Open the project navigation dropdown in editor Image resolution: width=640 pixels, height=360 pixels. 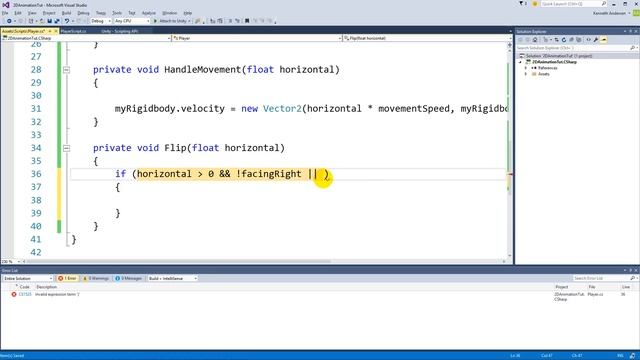[x=86, y=38]
